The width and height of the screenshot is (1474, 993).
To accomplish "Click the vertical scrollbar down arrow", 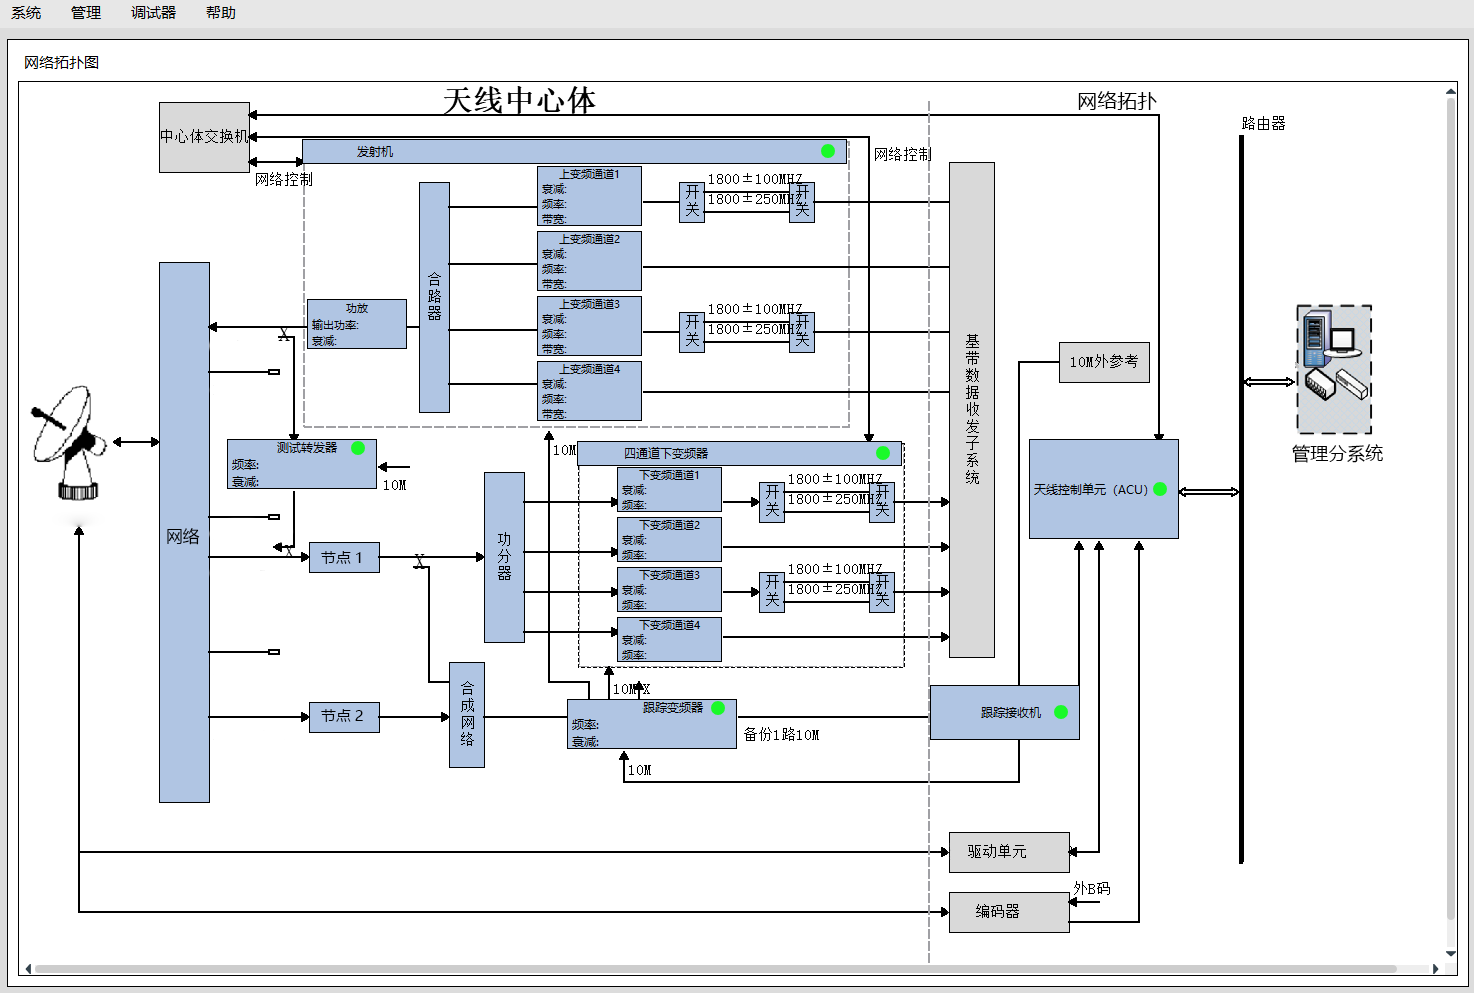I will (1451, 954).
